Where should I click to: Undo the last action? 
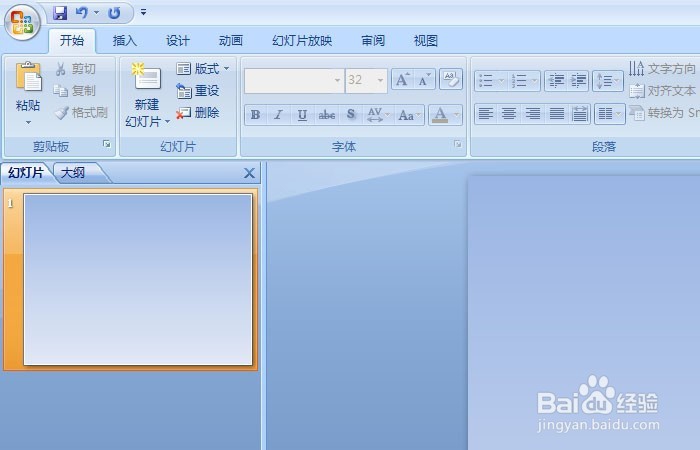tap(82, 12)
